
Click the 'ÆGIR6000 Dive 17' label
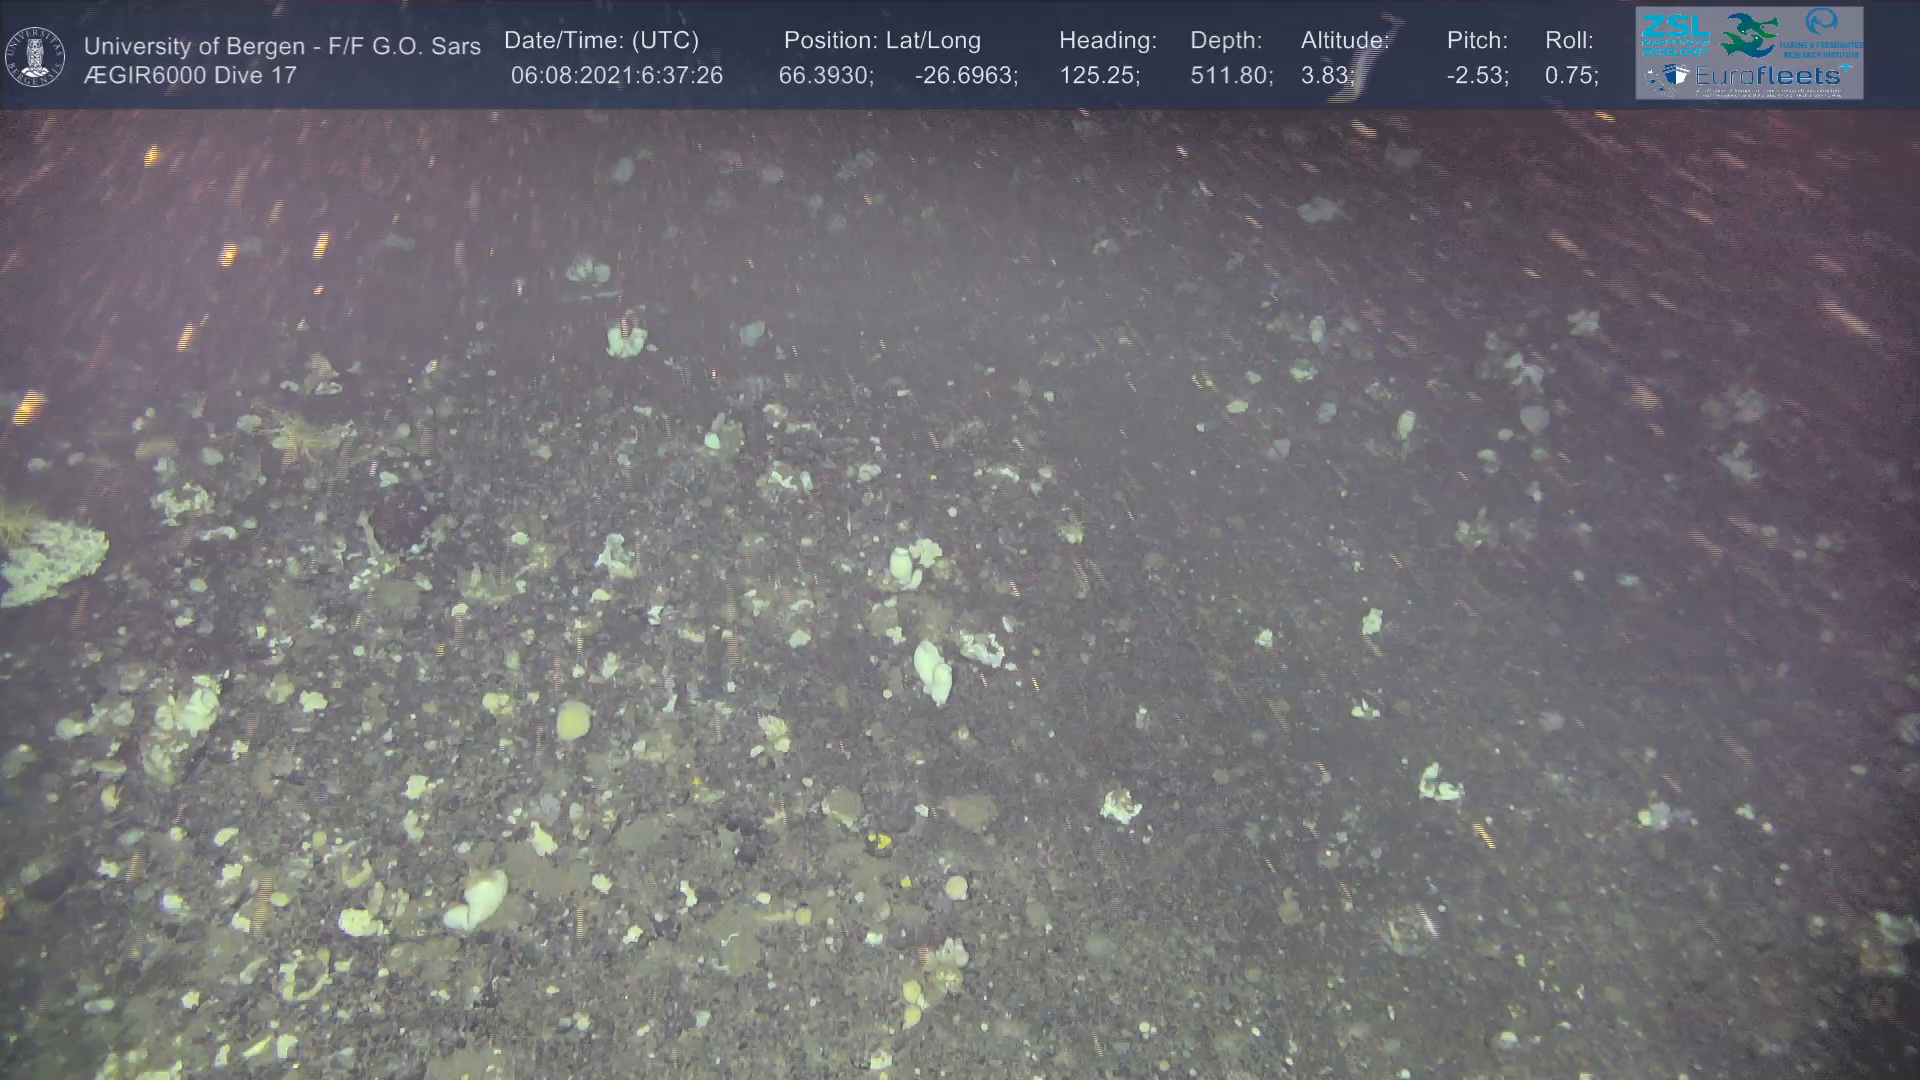point(190,76)
